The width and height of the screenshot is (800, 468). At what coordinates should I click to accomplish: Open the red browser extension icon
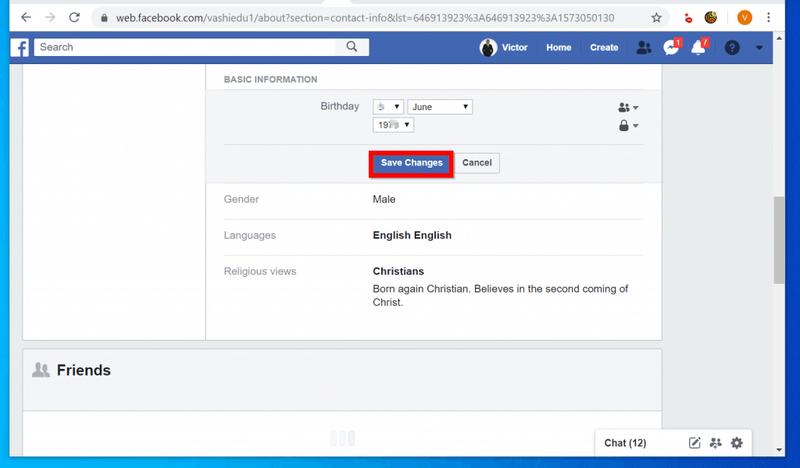[688, 18]
